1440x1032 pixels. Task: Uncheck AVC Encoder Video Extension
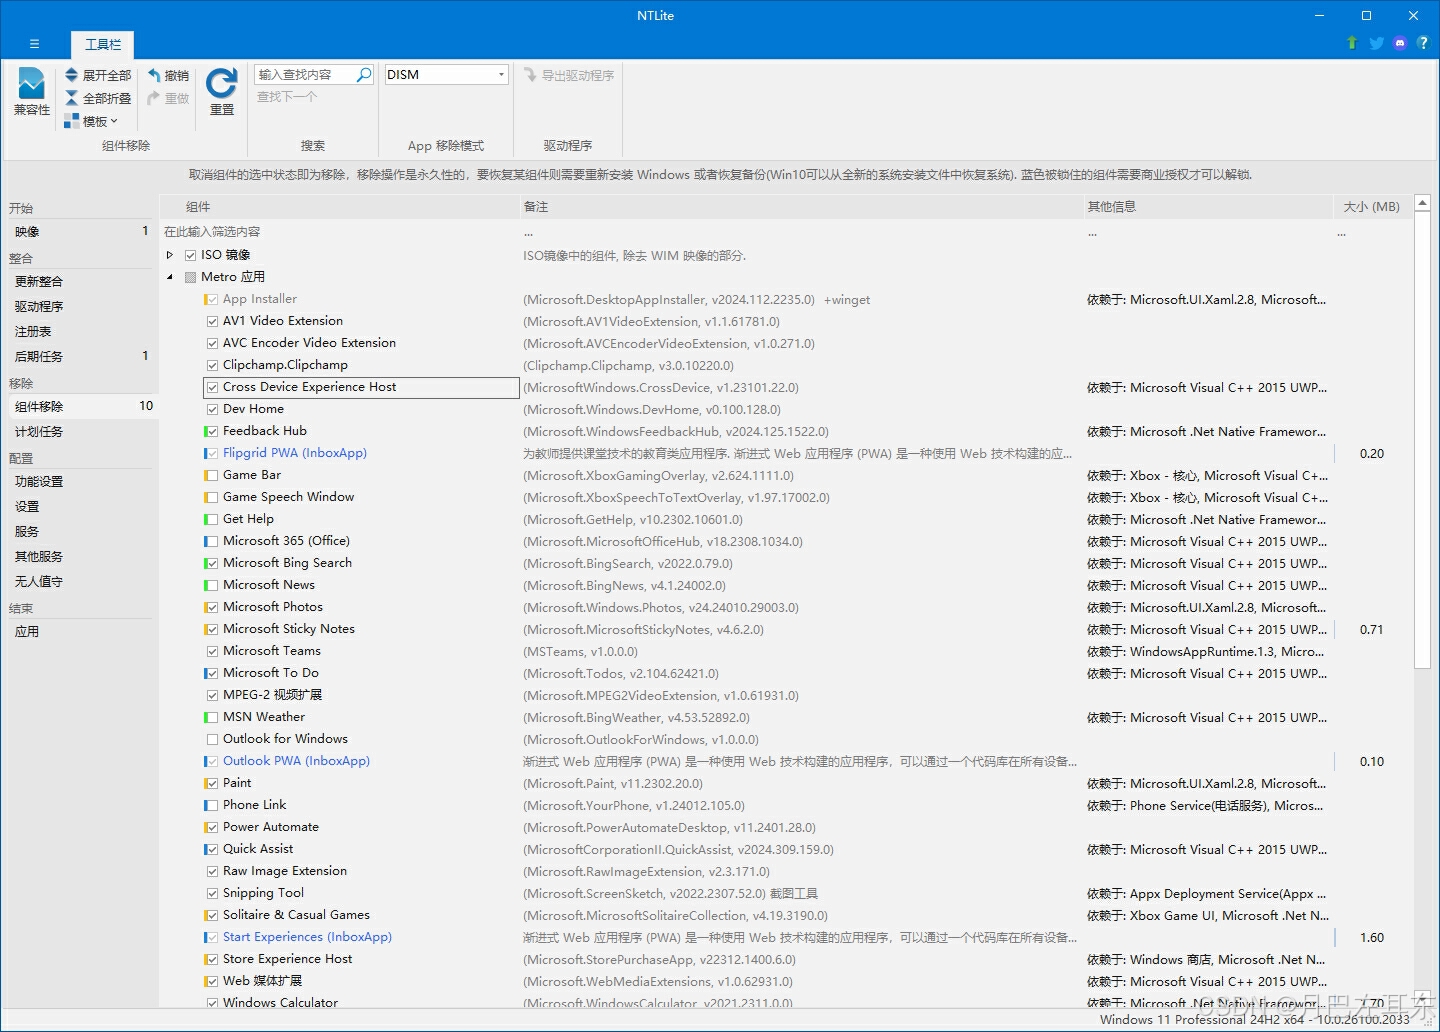pos(212,343)
